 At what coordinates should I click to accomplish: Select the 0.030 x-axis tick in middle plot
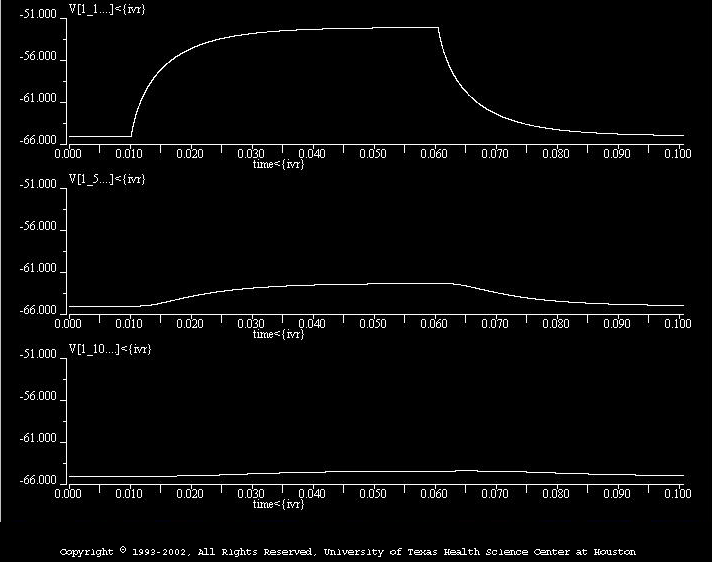pyautogui.click(x=251, y=324)
